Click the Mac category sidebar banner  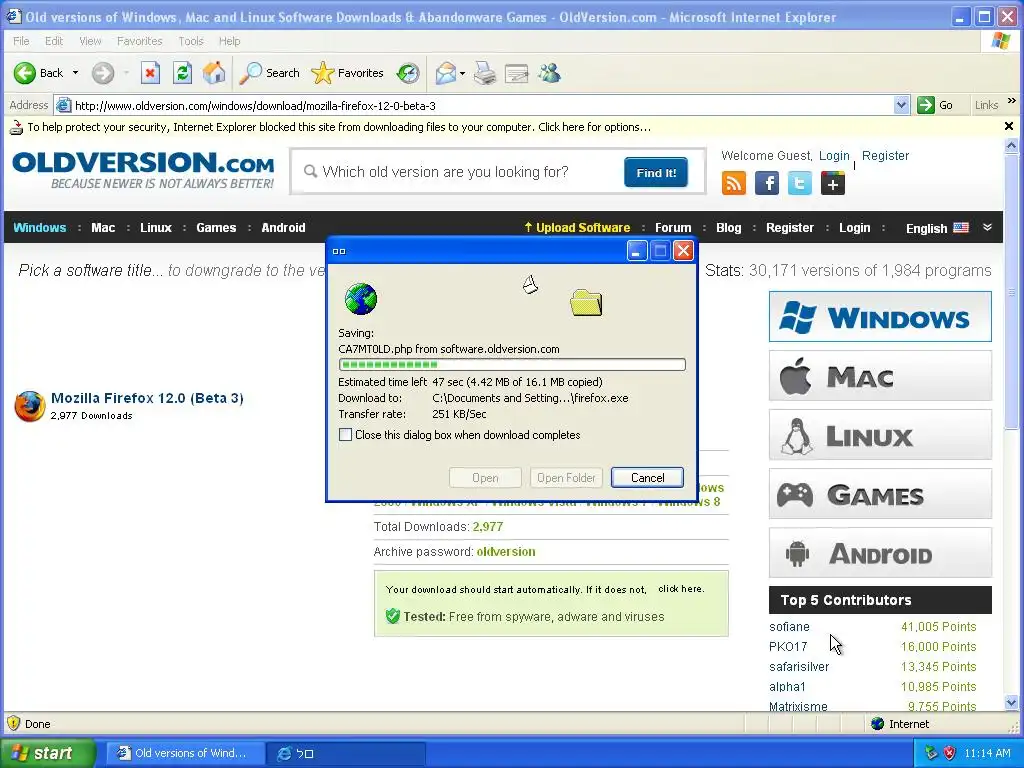pyautogui.click(x=880, y=376)
